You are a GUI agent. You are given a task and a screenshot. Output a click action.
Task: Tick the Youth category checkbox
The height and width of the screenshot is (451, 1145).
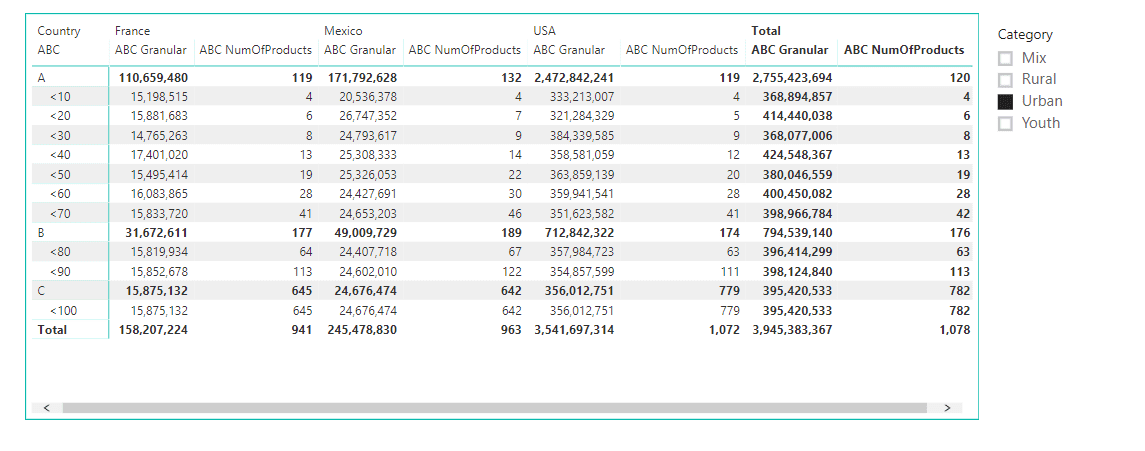(1006, 123)
